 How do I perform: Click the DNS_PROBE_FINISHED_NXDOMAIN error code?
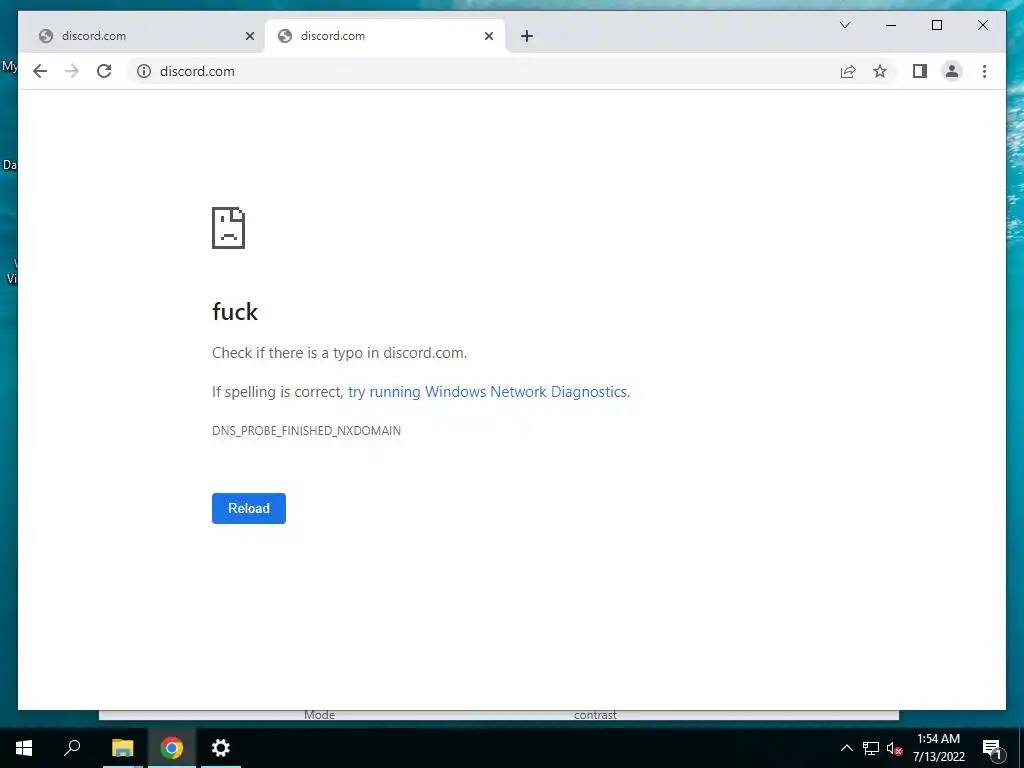(306, 430)
